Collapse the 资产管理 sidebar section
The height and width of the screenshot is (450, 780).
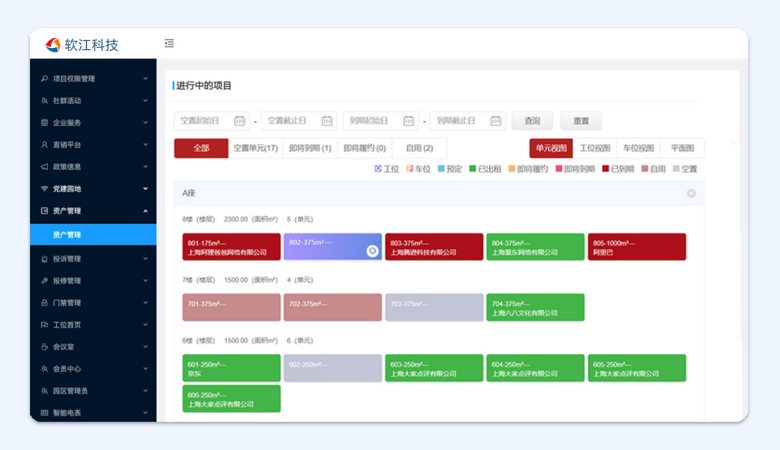coord(145,211)
